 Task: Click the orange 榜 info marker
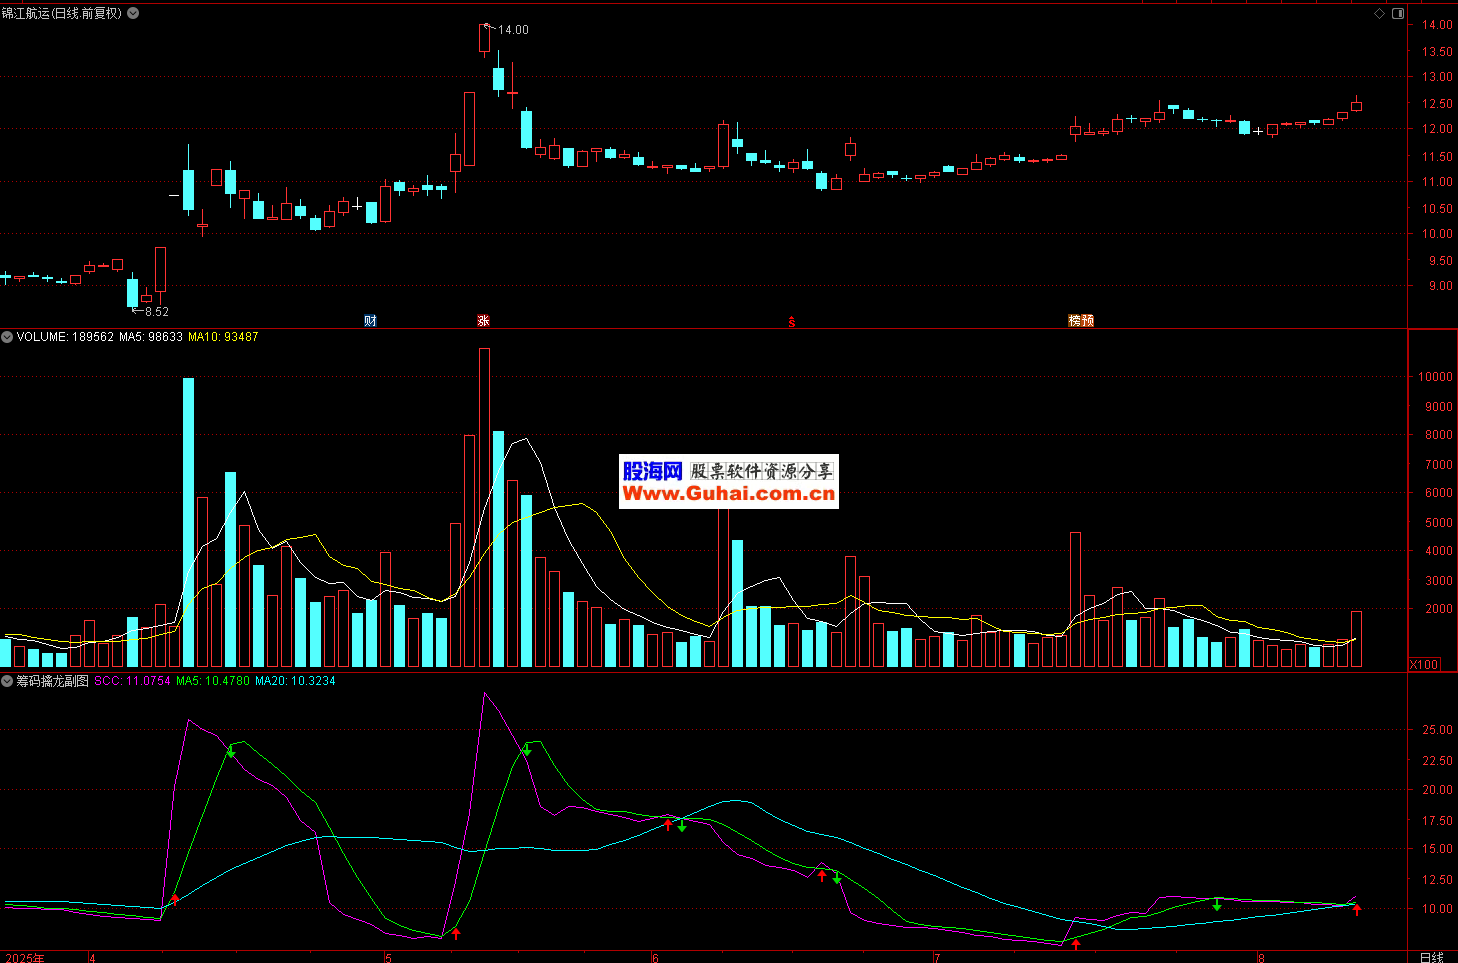click(x=1075, y=321)
